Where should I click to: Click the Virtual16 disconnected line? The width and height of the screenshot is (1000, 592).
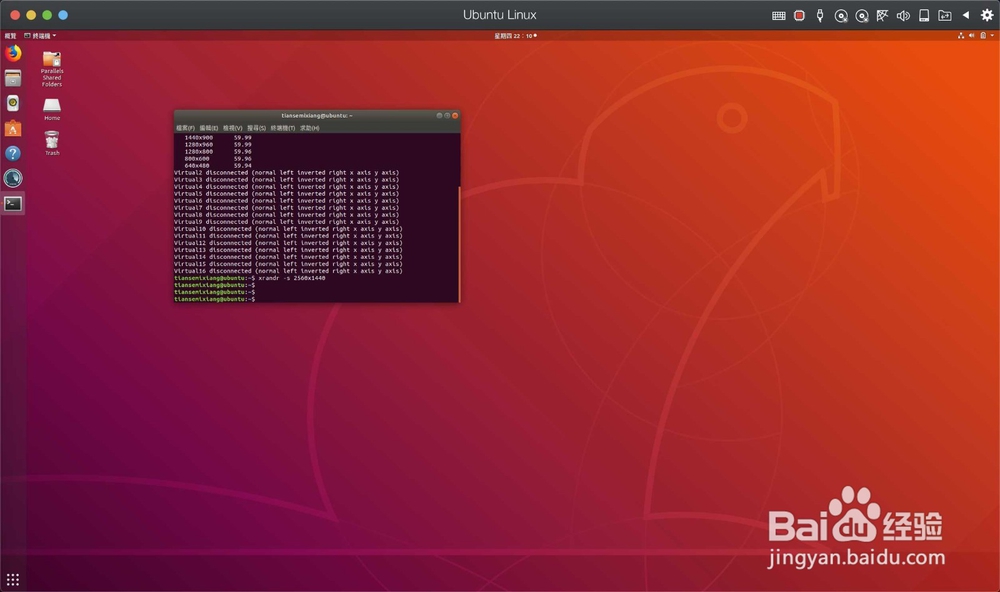[288, 270]
